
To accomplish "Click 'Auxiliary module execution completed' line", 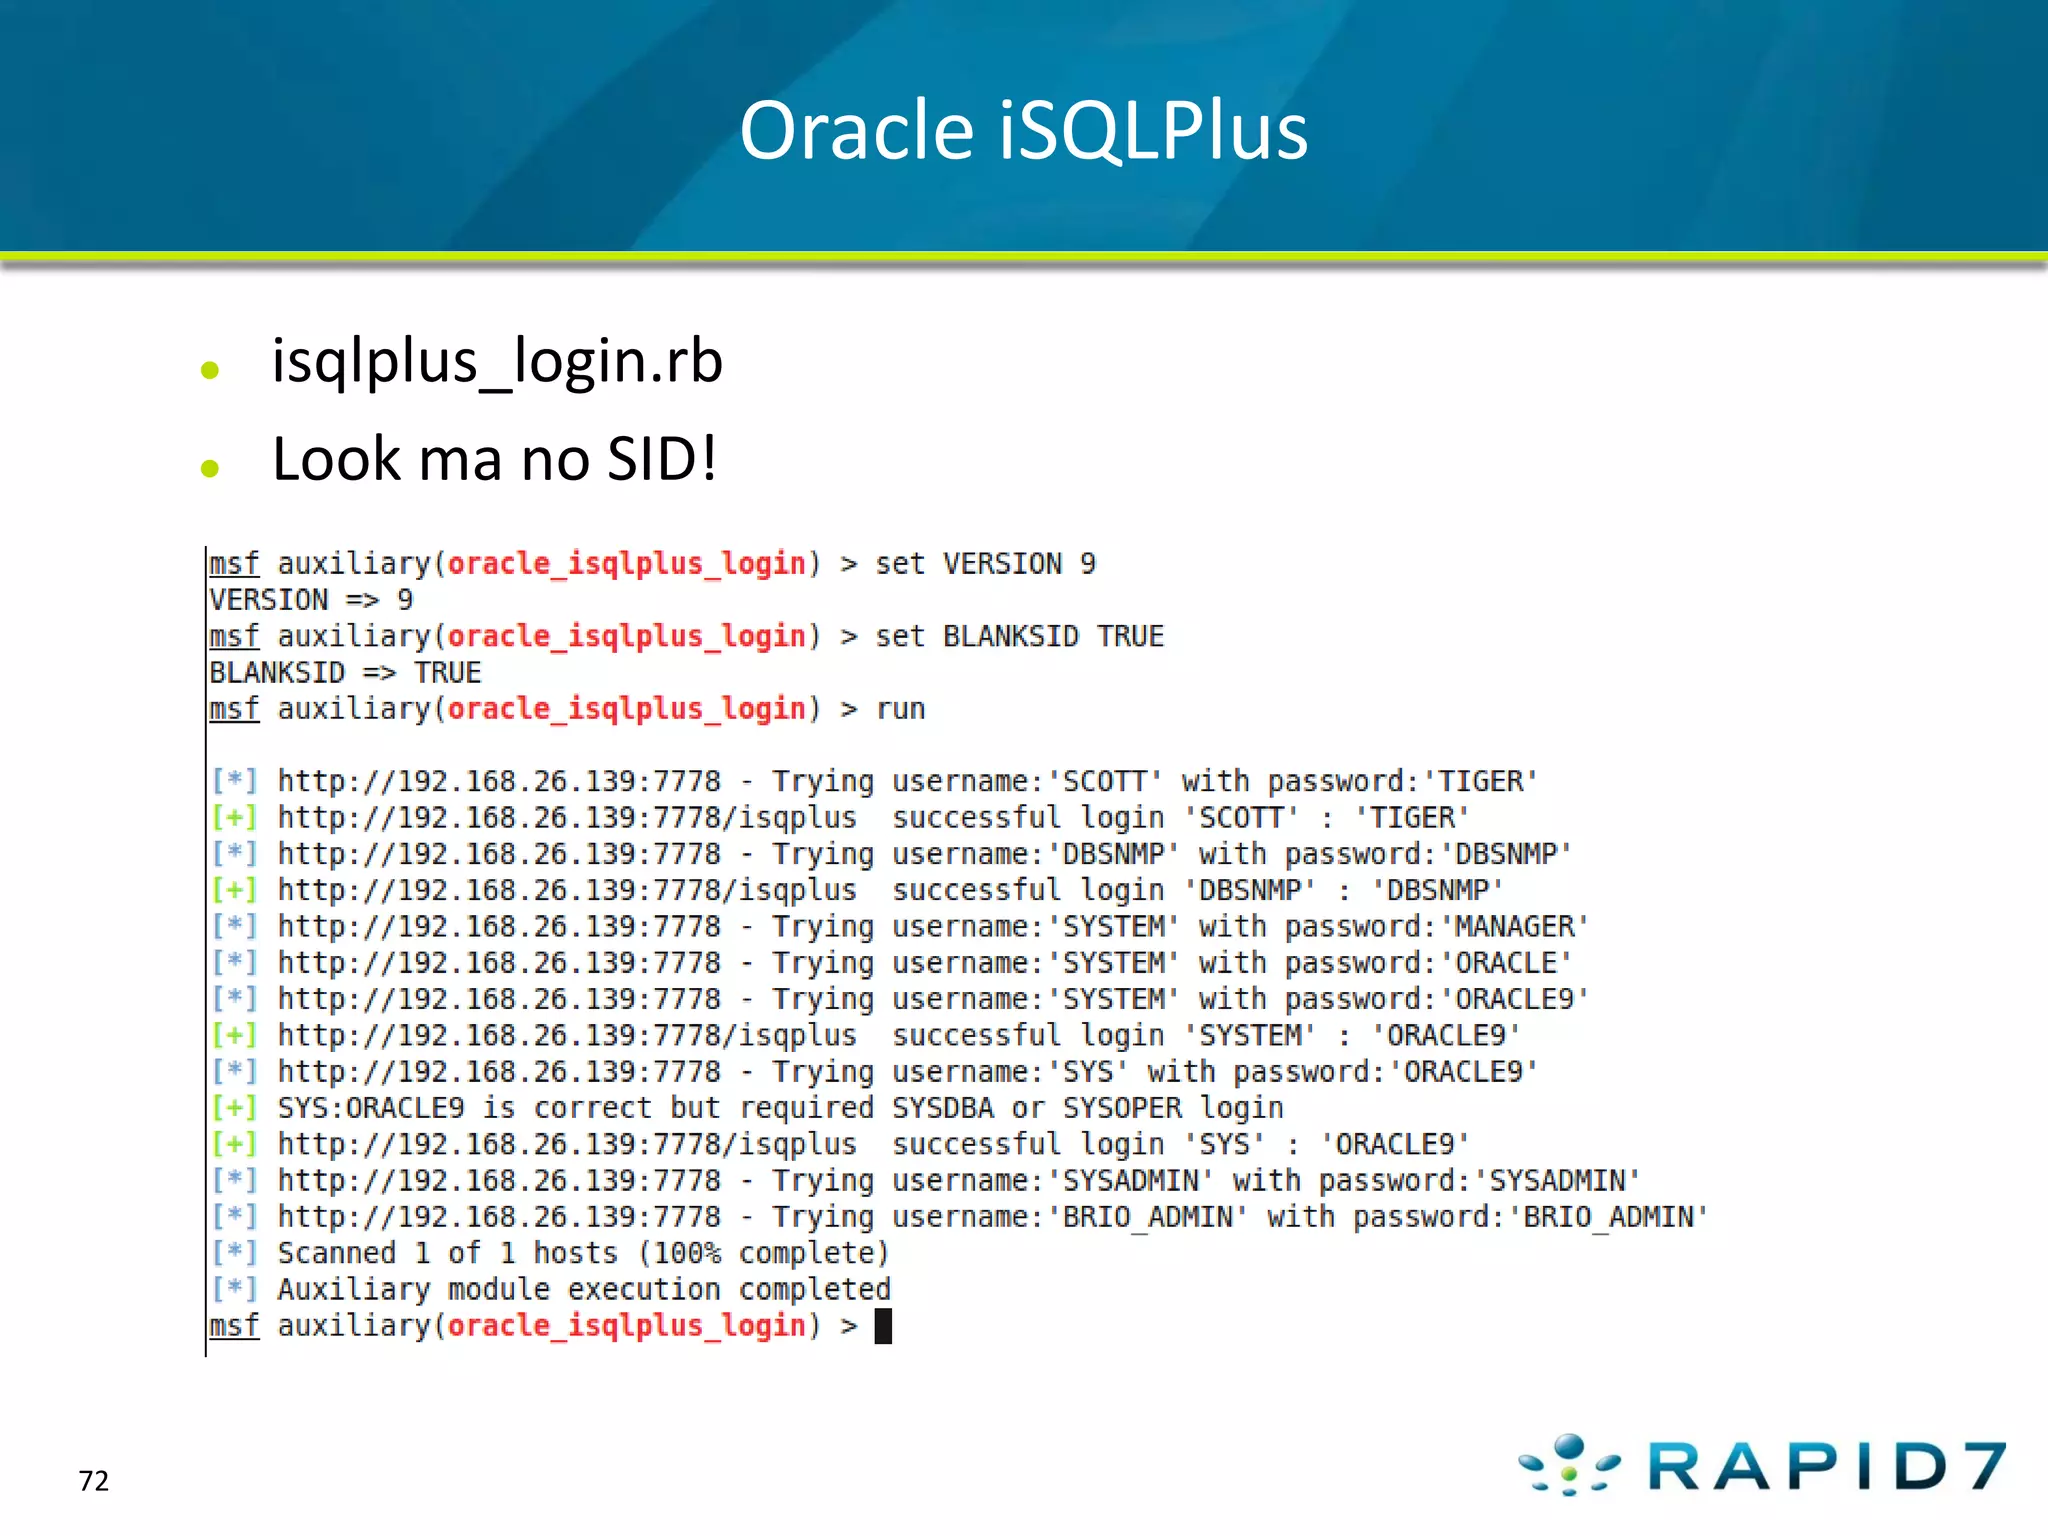I will pyautogui.click(x=550, y=1289).
